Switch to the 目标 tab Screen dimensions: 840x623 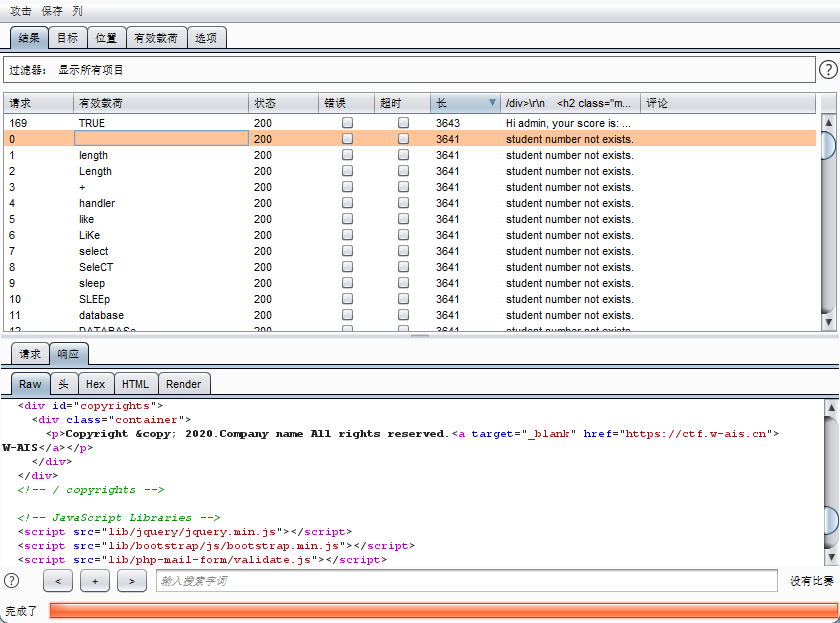click(x=68, y=38)
